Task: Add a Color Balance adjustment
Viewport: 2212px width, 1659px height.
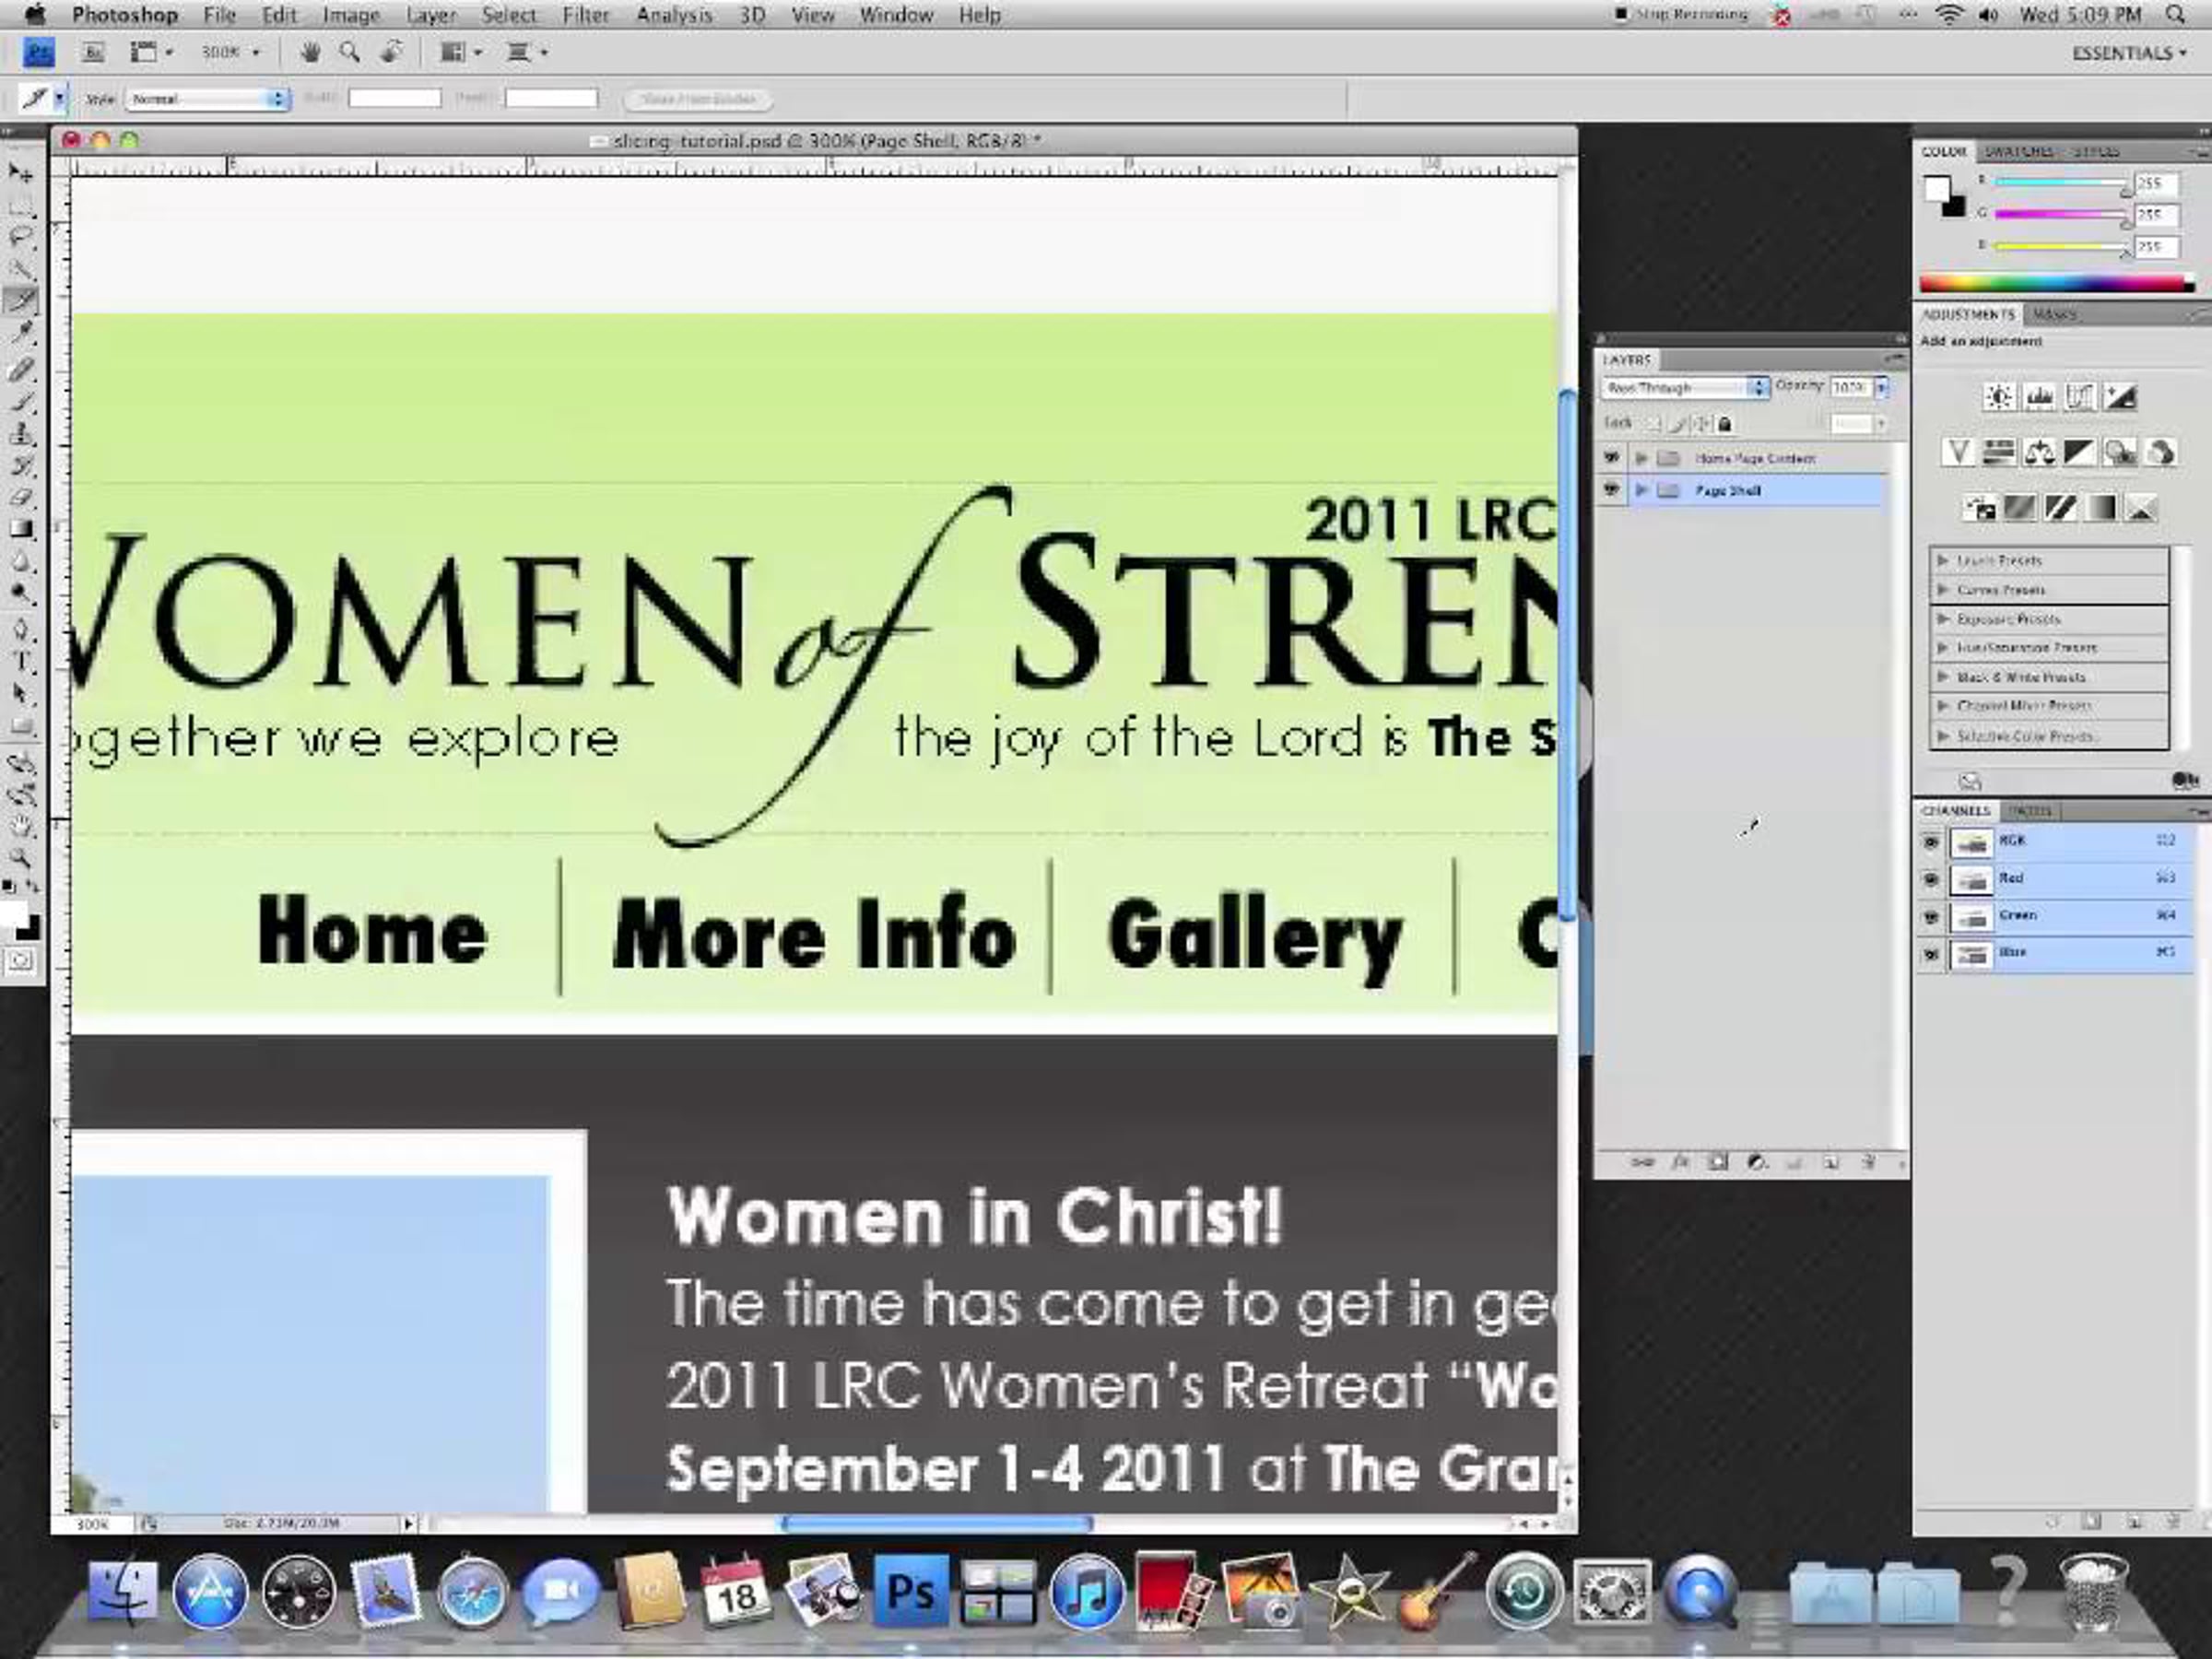Action: tap(2039, 453)
